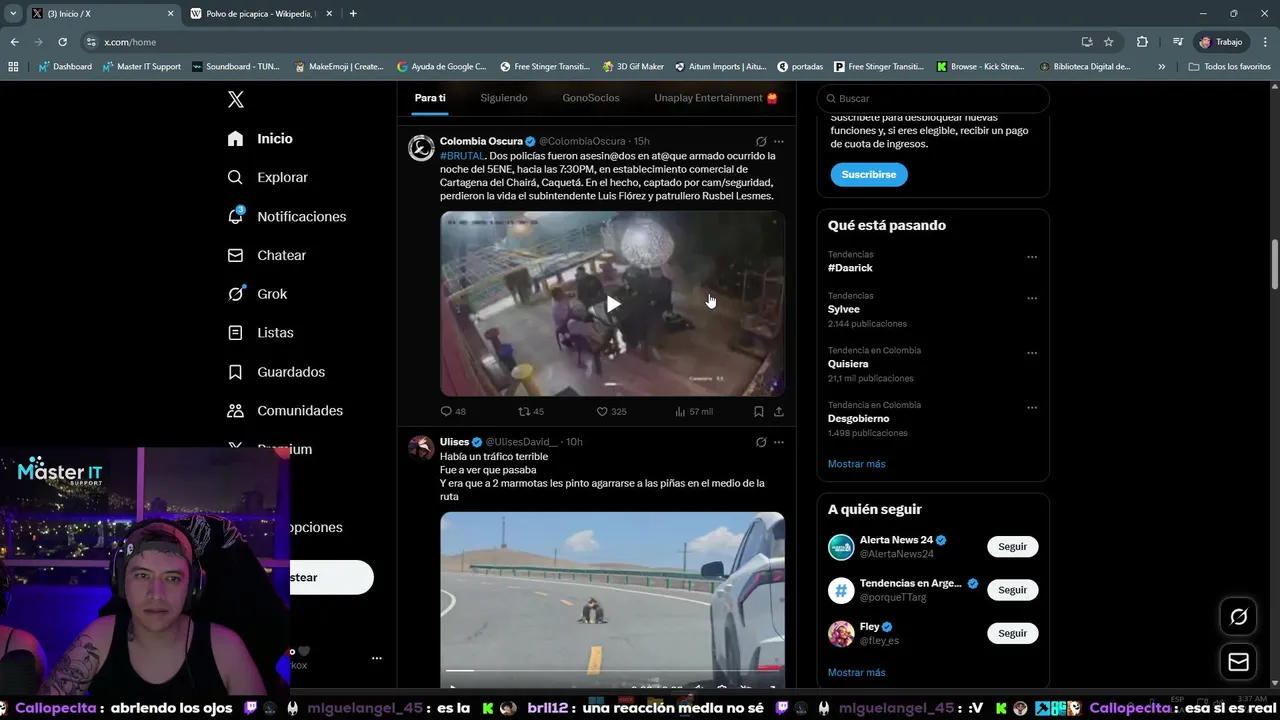Share the Colombia Oscura post
Screen dimensions: 1280x720
coord(779,411)
